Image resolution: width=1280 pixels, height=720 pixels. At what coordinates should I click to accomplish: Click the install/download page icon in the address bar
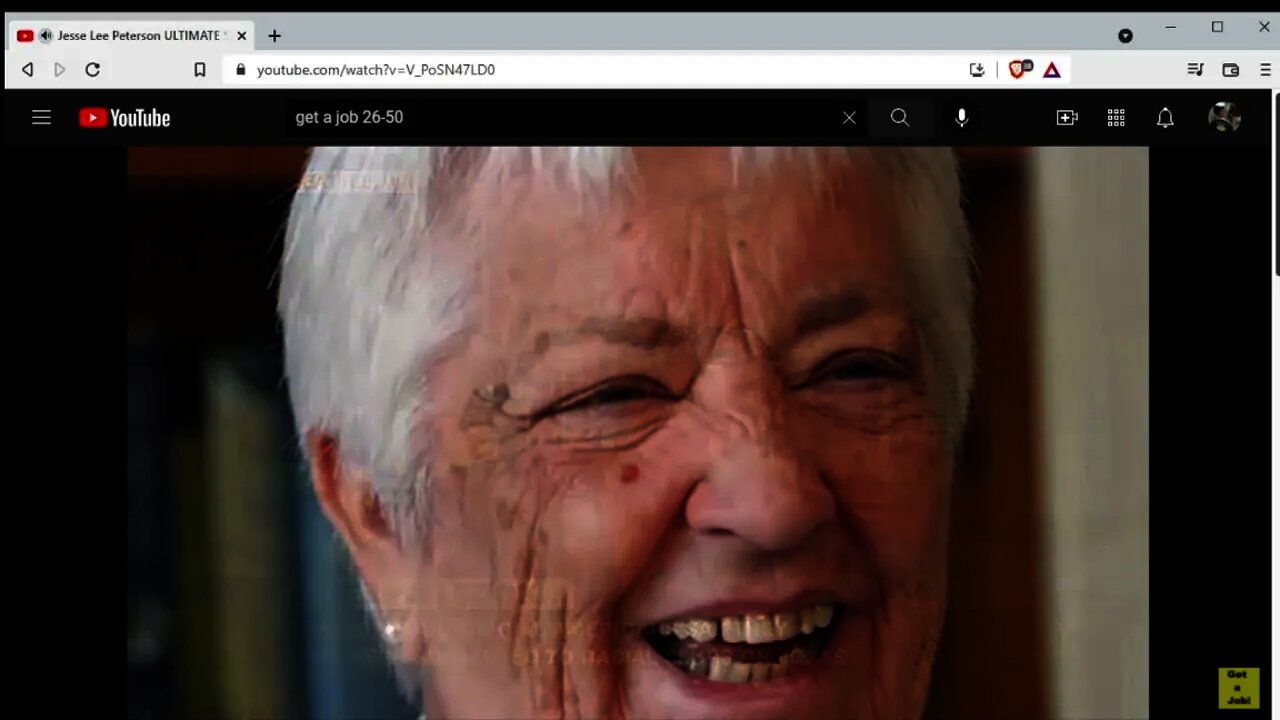(x=977, y=69)
